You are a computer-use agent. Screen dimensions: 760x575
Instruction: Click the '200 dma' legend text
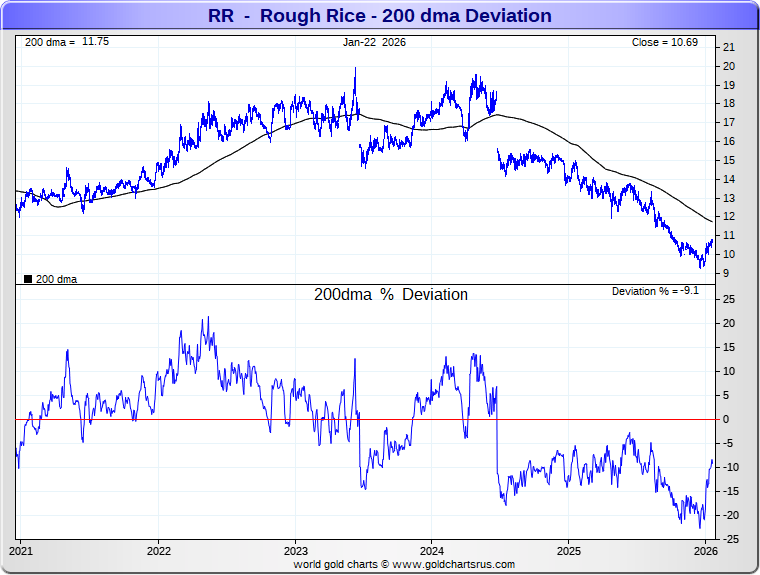56,279
